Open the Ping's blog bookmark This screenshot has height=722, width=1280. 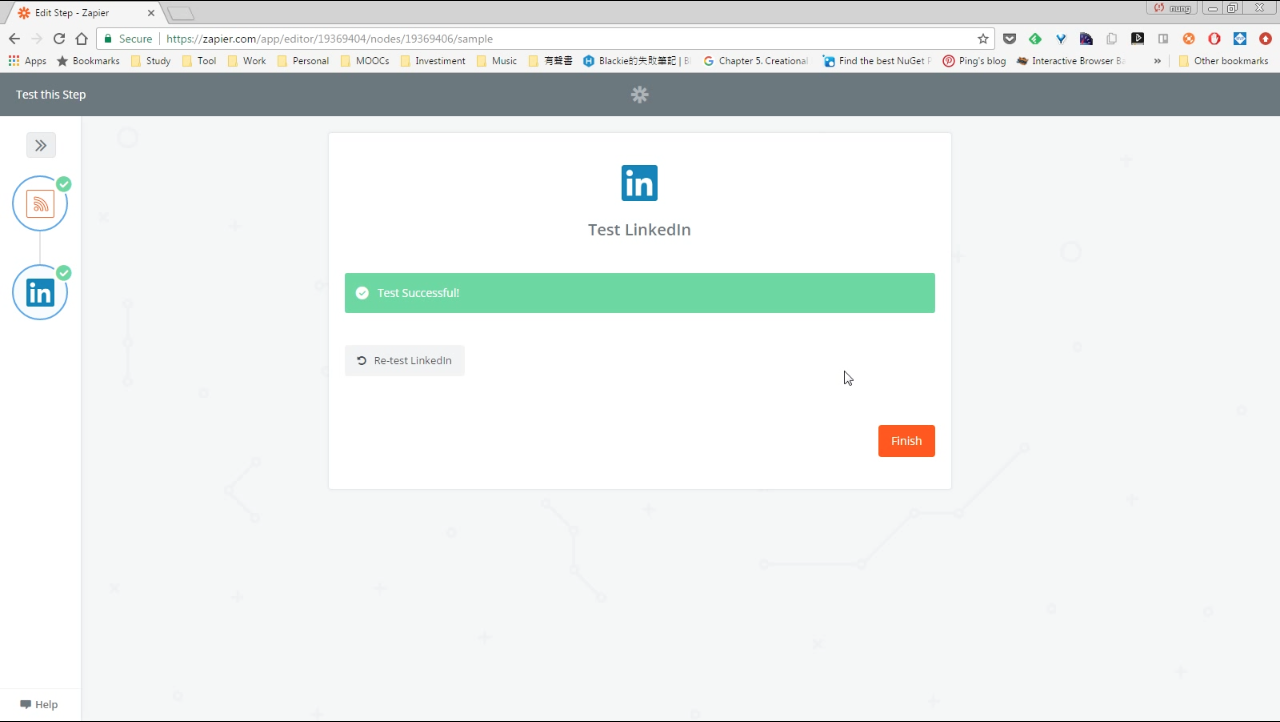pyautogui.click(x=975, y=61)
